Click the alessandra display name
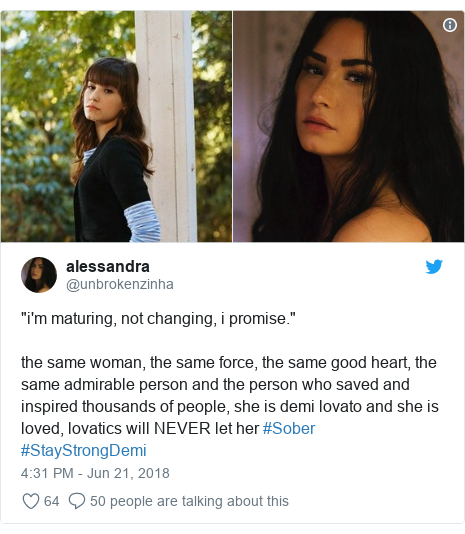The image size is (465, 534). [108, 267]
